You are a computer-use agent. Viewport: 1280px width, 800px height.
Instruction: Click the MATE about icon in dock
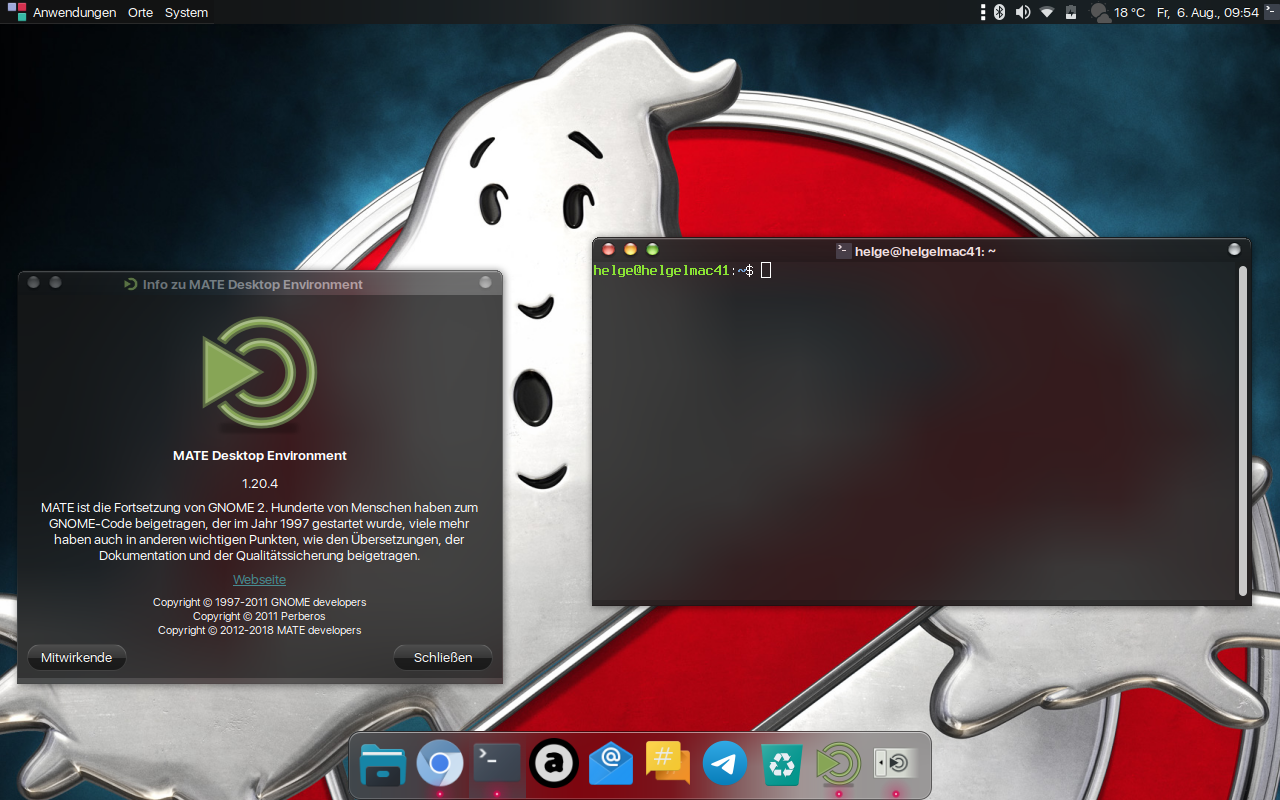(838, 764)
